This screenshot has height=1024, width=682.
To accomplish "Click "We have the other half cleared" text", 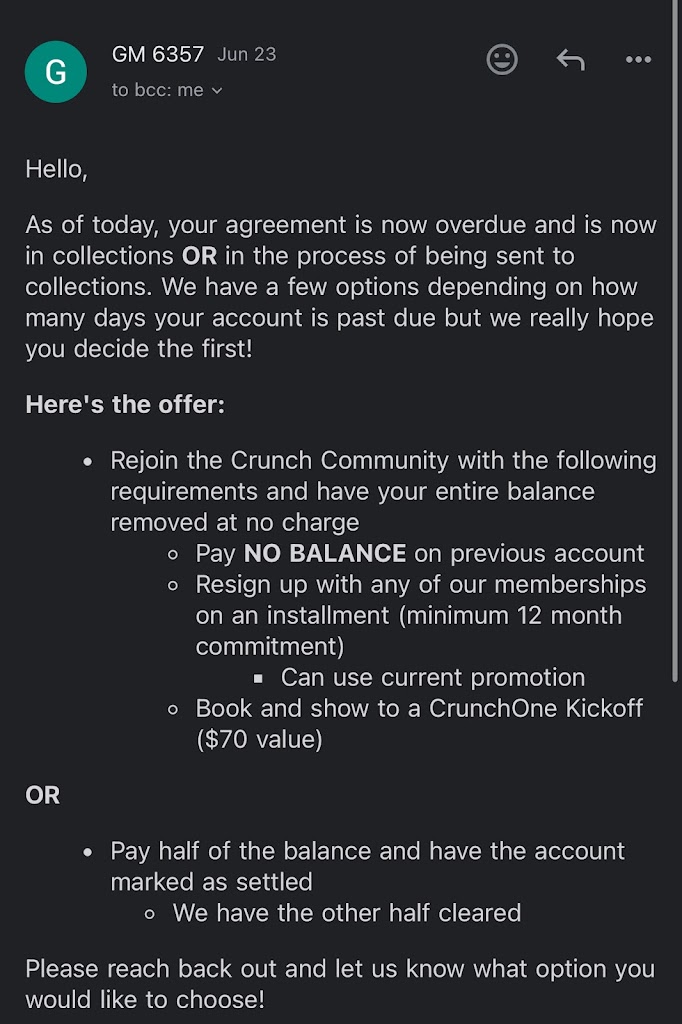I will tap(346, 913).
